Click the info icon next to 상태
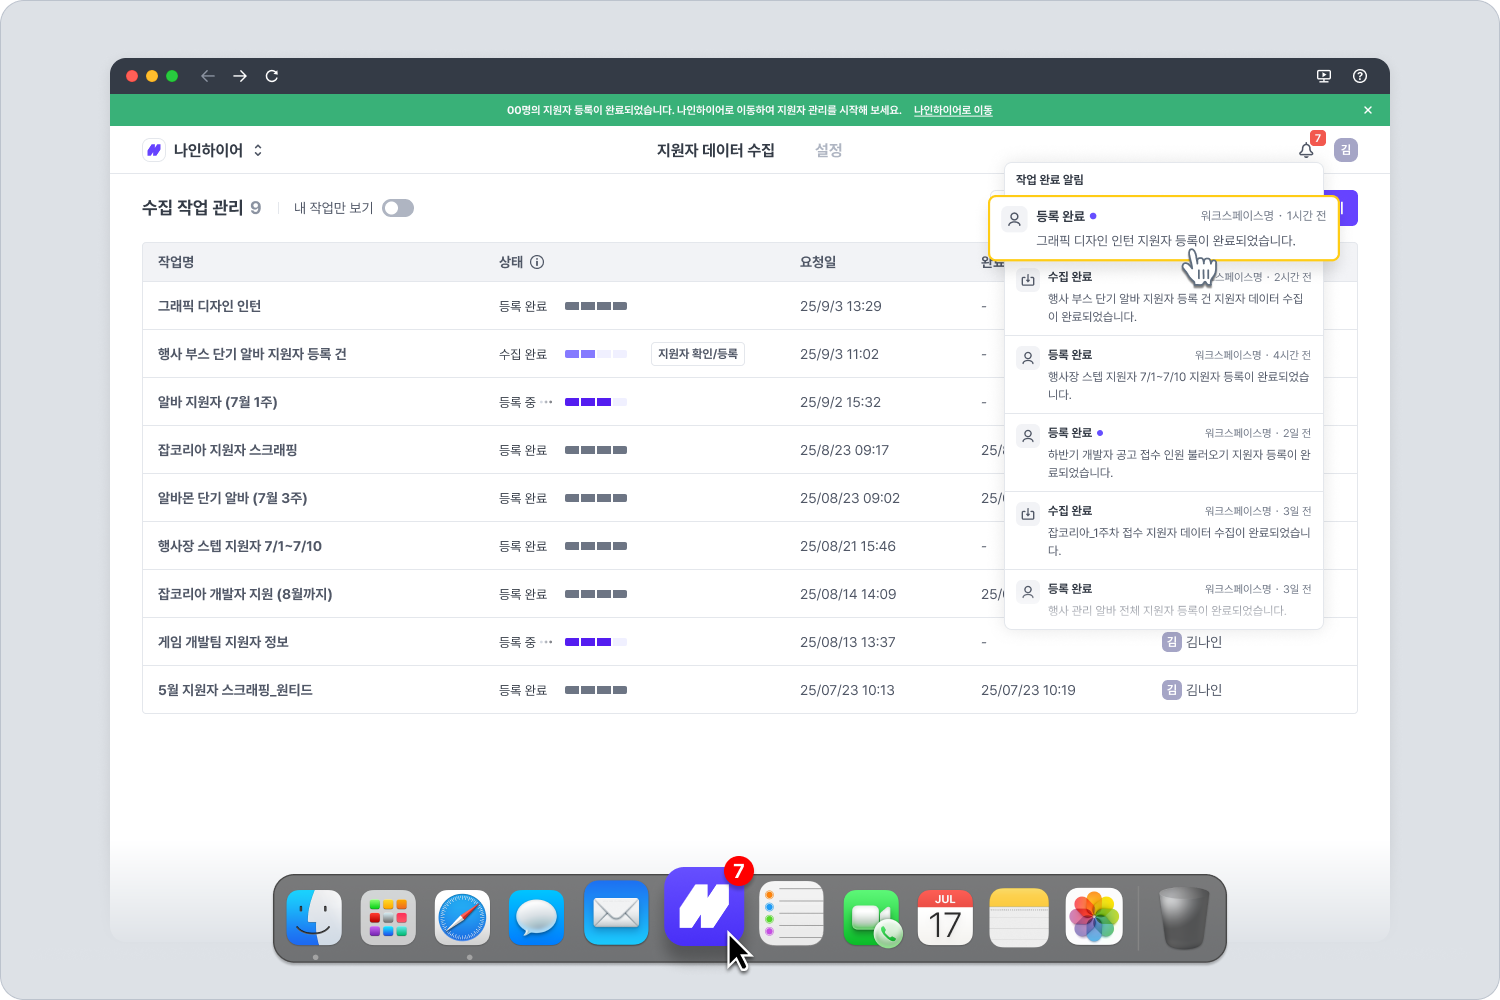1500x1000 pixels. click(537, 262)
